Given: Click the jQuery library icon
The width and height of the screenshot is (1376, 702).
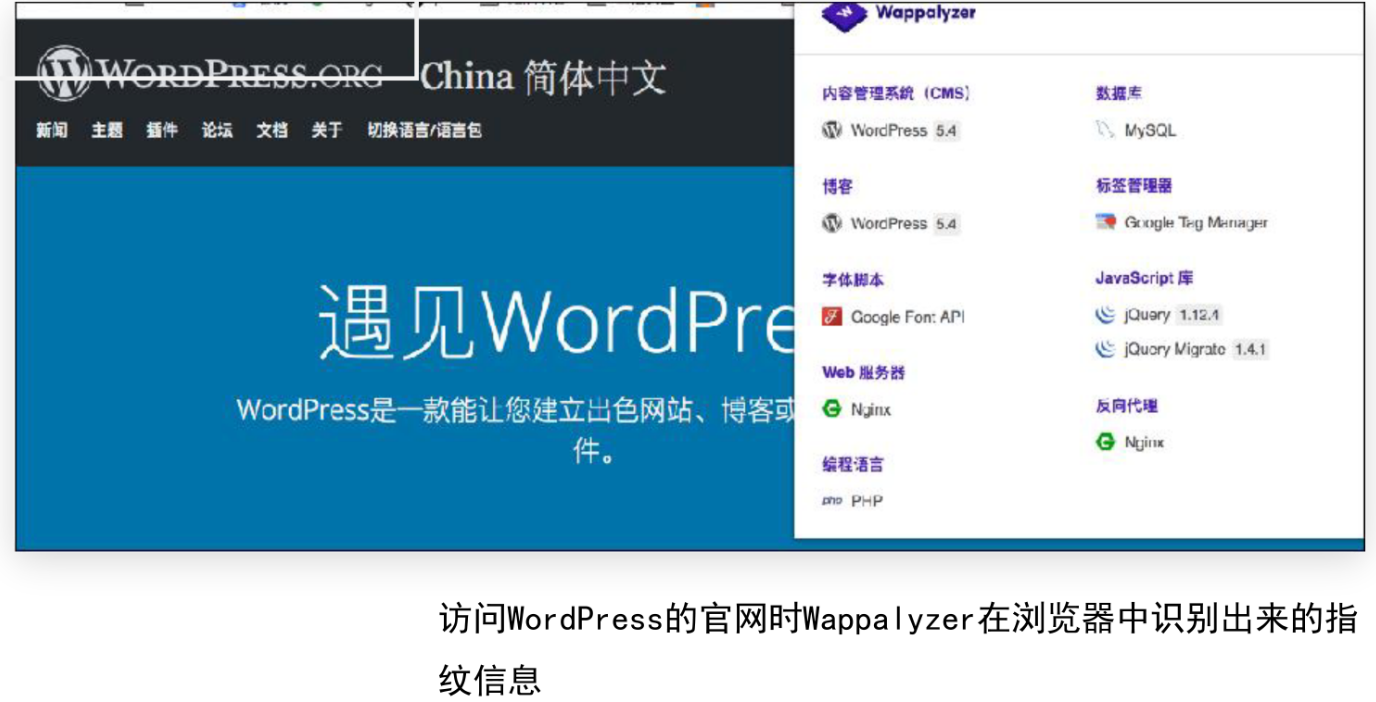Looking at the screenshot, I should (1105, 315).
